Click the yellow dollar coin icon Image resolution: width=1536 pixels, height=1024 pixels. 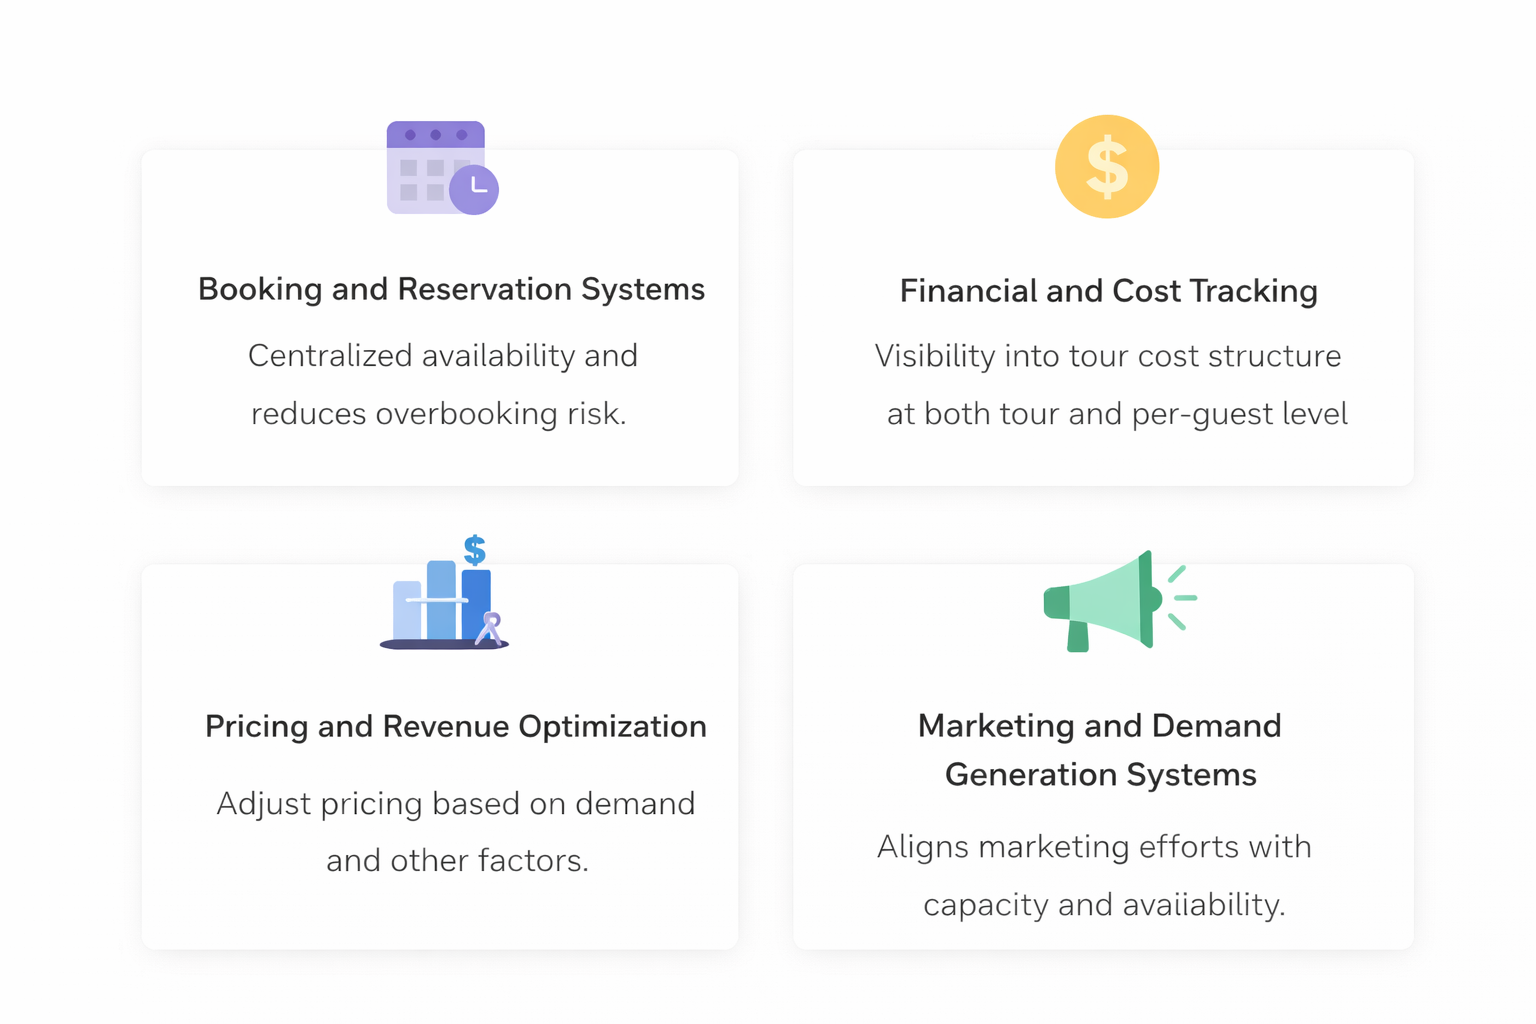click(x=1107, y=166)
